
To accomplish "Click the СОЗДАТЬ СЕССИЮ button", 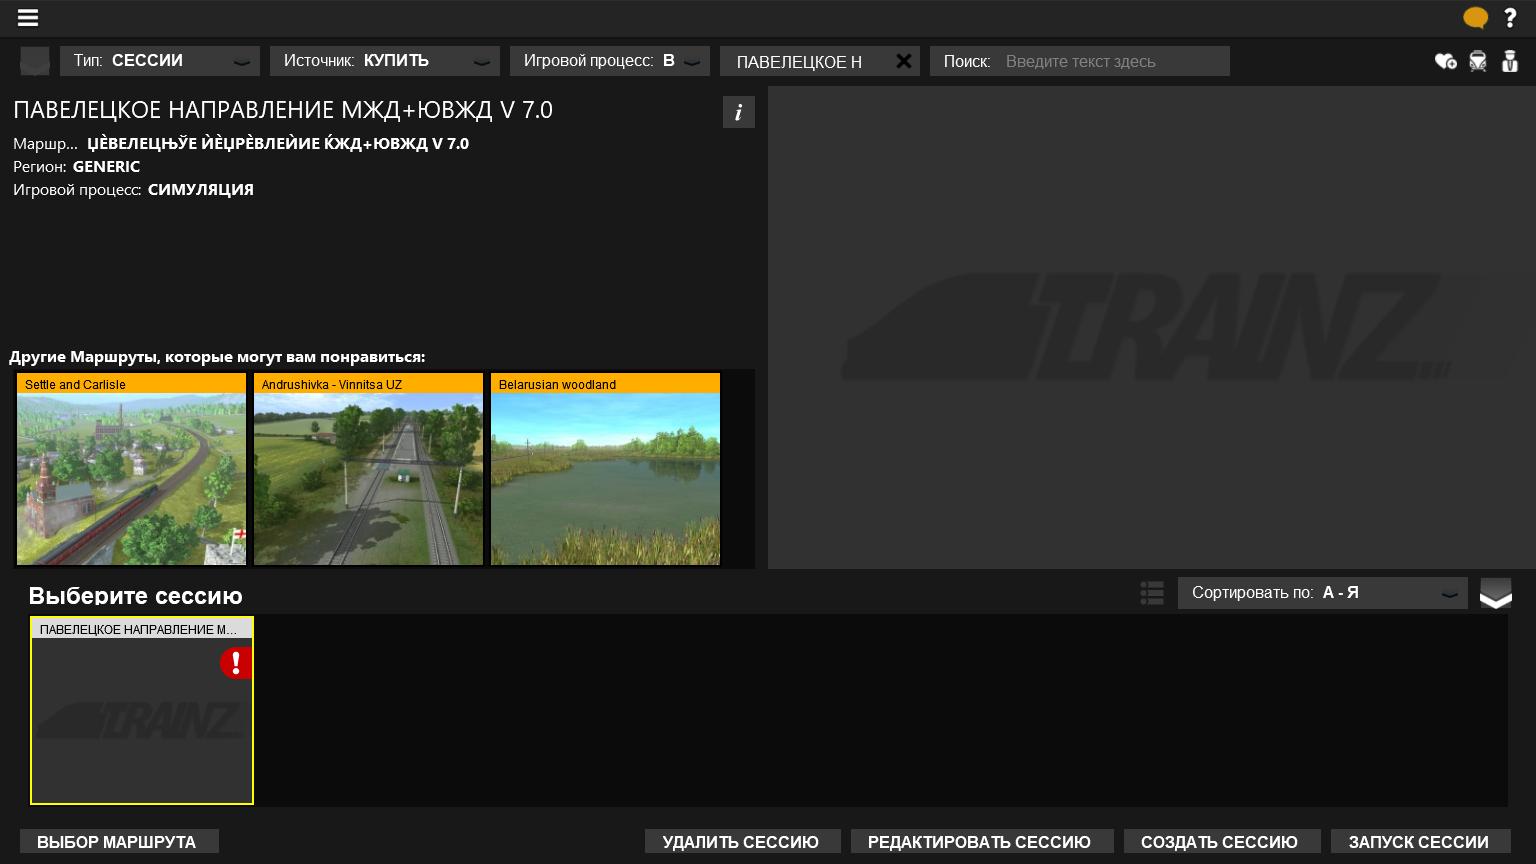I will pyautogui.click(x=1222, y=842).
